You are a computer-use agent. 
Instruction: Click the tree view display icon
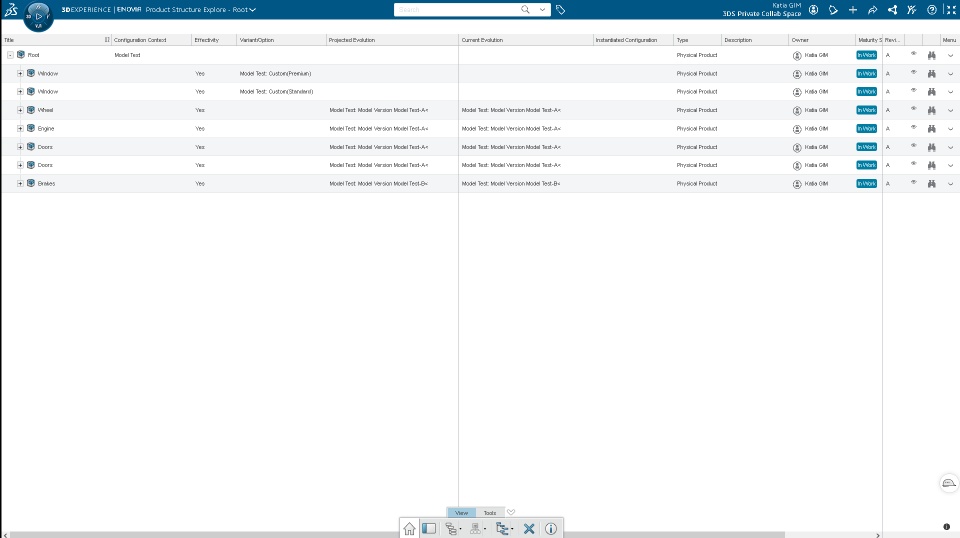click(x=503, y=529)
